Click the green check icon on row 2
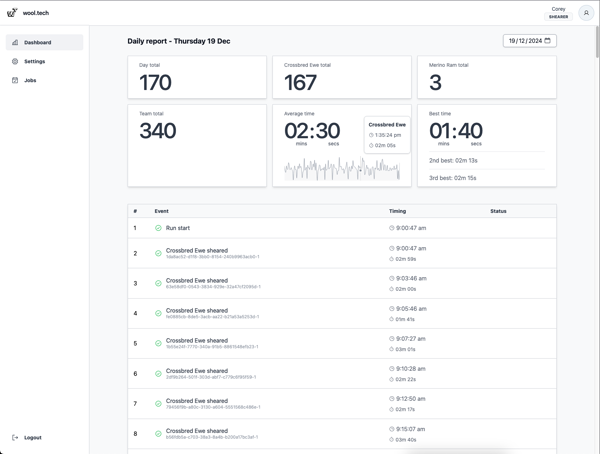The image size is (600, 454). [158, 253]
